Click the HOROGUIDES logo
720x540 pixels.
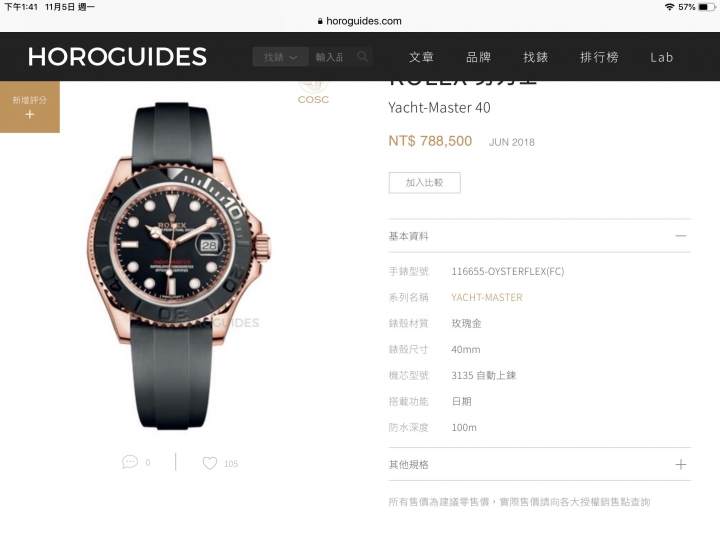[117, 57]
